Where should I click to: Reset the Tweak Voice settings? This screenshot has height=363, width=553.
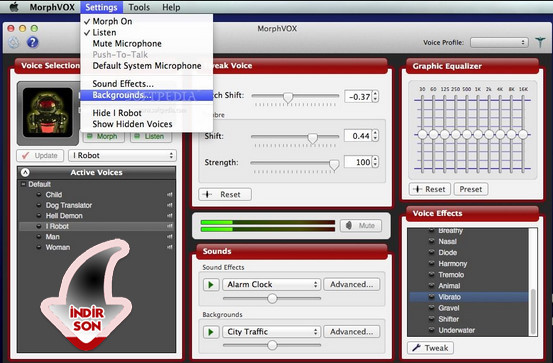coord(225,194)
